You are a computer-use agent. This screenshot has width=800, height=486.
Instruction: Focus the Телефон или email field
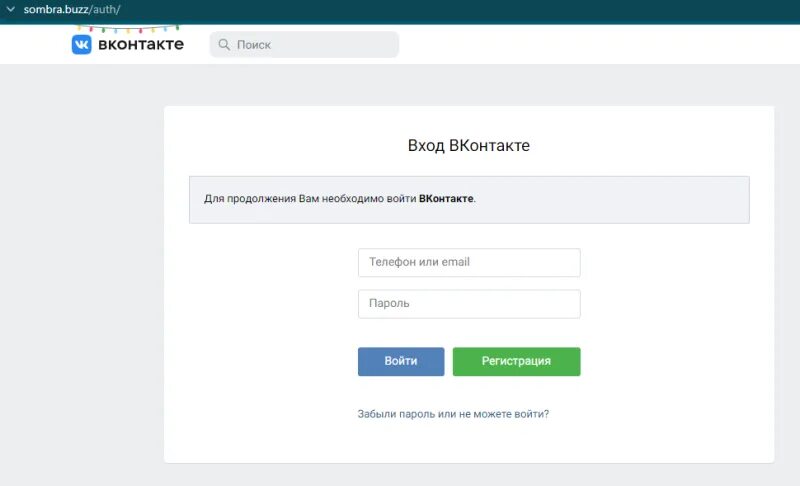pyautogui.click(x=469, y=262)
